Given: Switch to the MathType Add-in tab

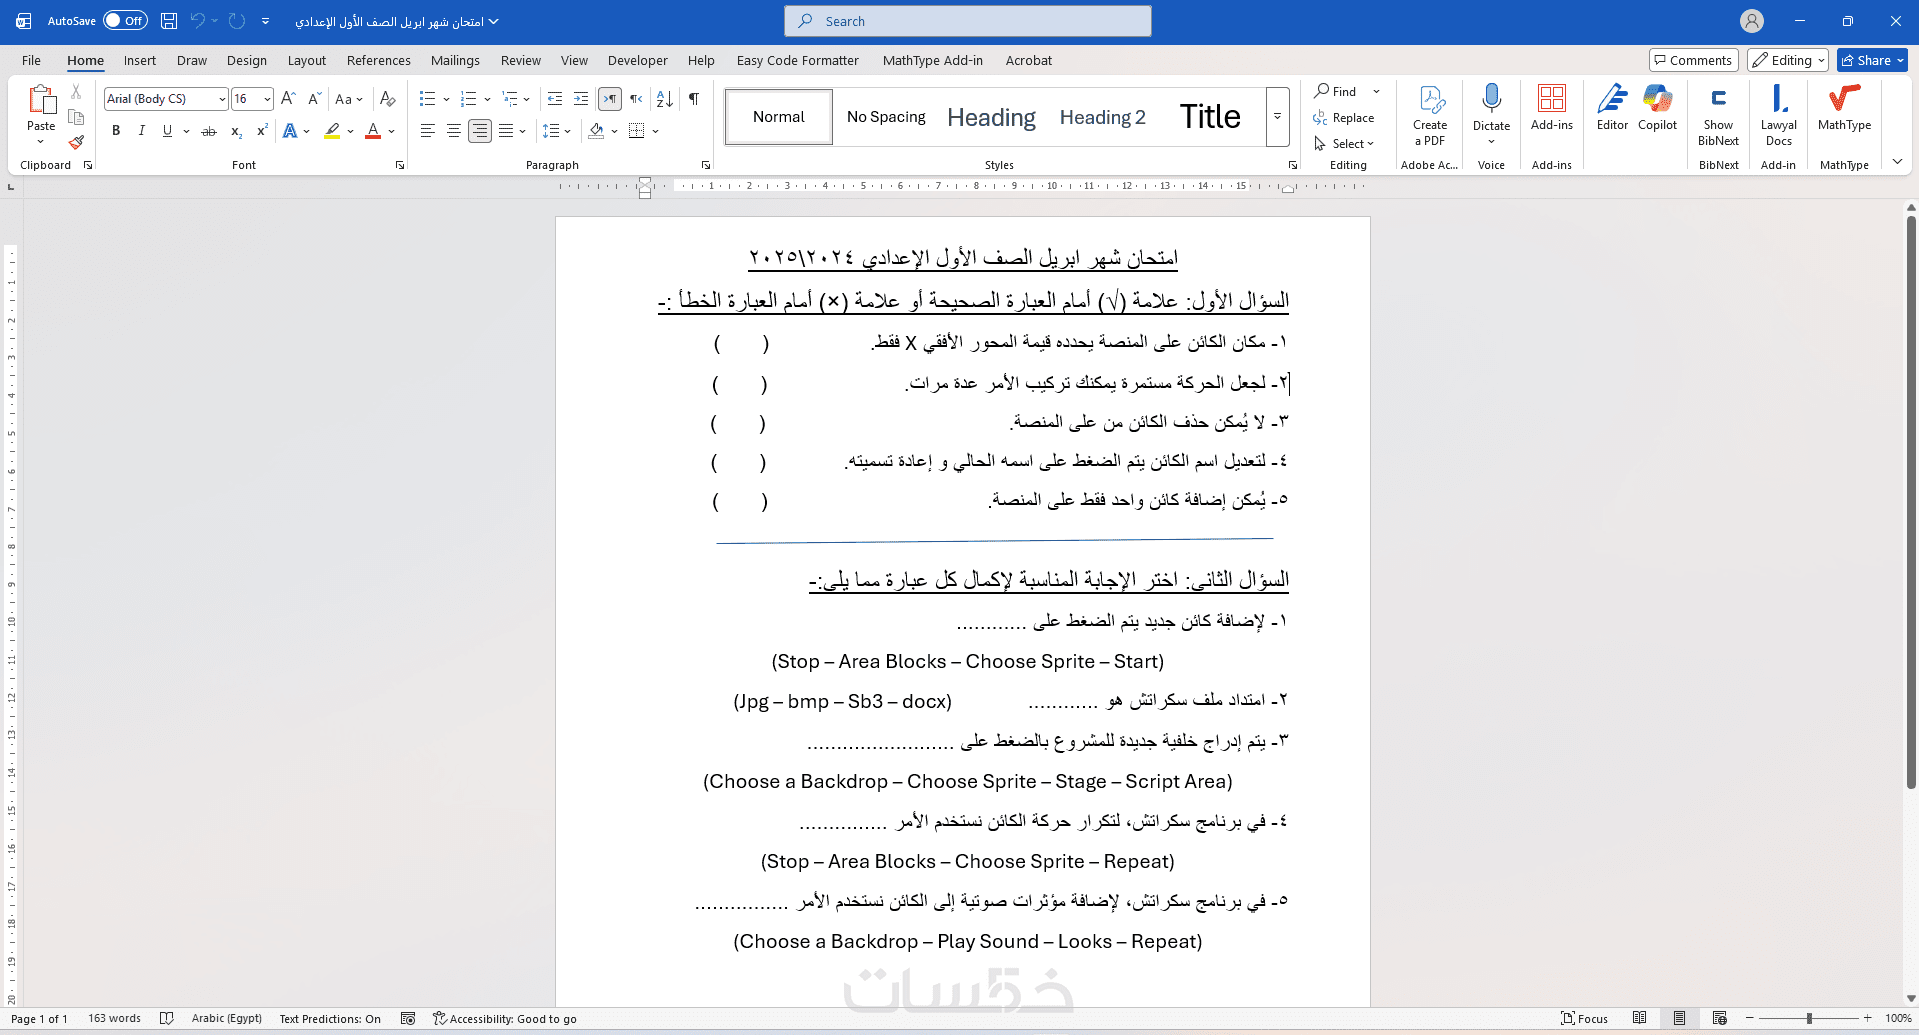Looking at the screenshot, I should 933,60.
